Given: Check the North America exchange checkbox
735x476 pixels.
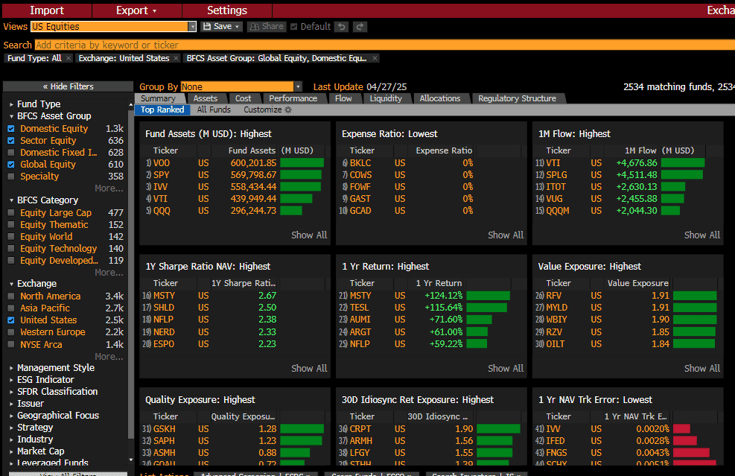Looking at the screenshot, I should click(11, 296).
